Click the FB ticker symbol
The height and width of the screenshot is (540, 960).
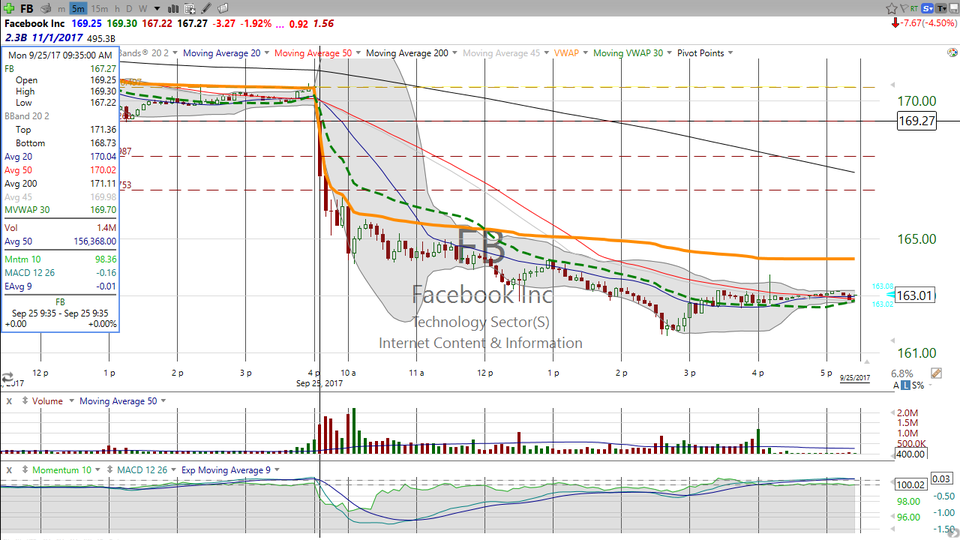[x=27, y=9]
